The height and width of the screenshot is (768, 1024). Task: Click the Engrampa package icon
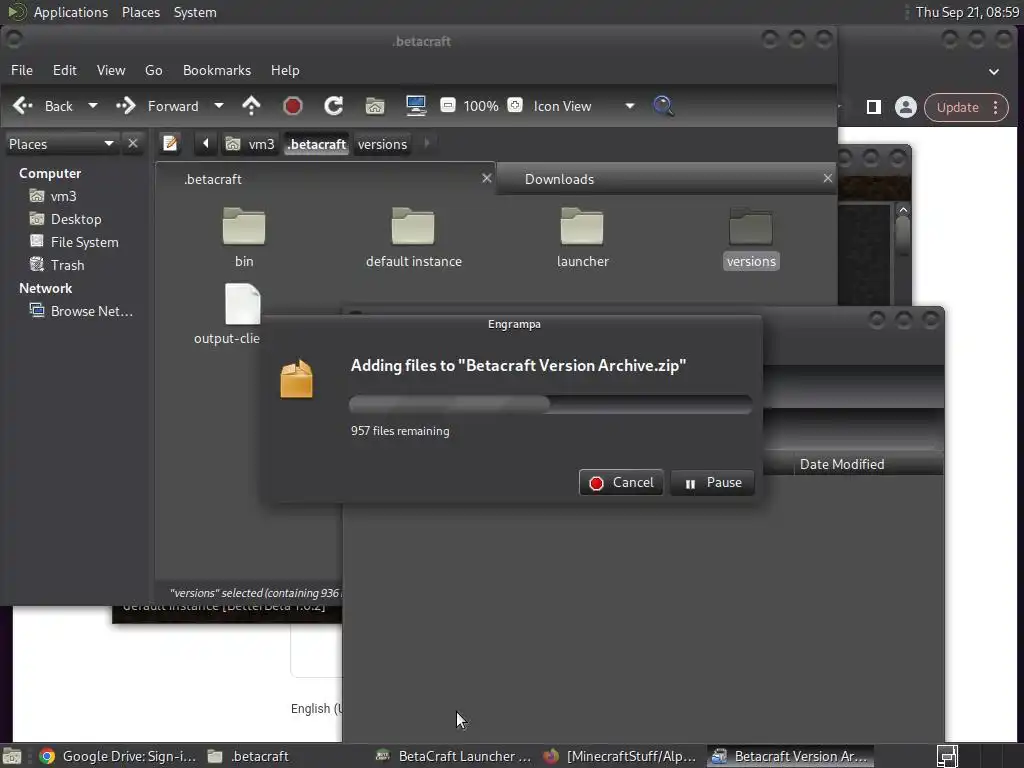click(x=296, y=378)
